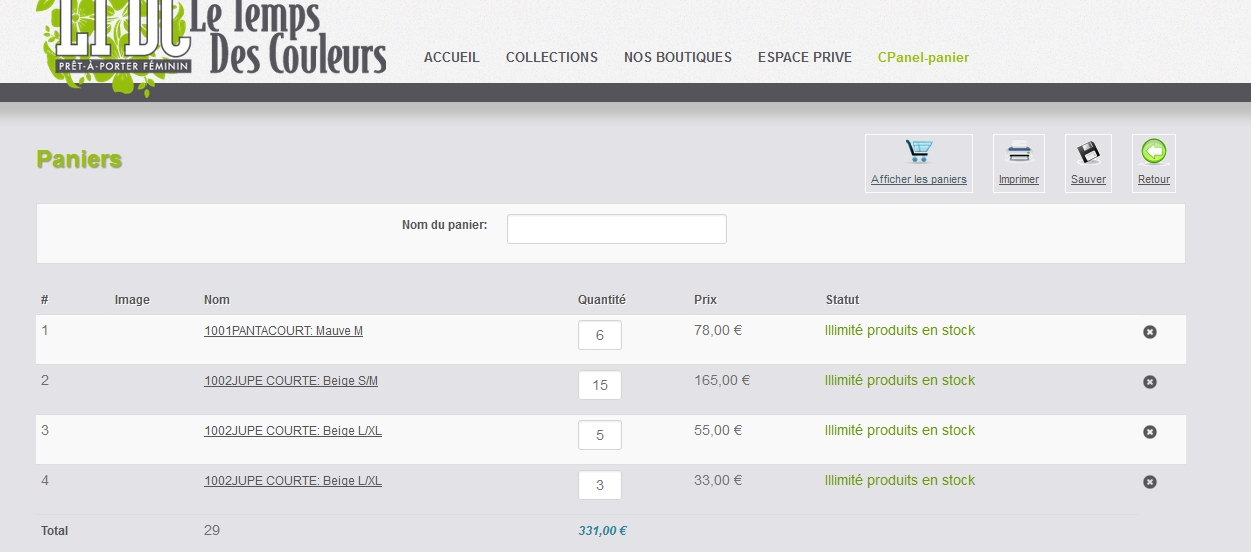Image resolution: width=1251 pixels, height=552 pixels.
Task: Click quantity field showing 15
Action: (600, 385)
